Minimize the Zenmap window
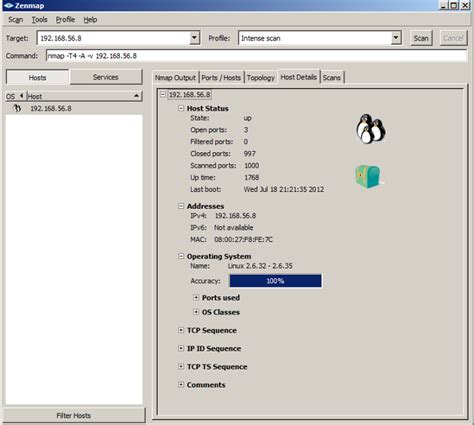 coord(444,5)
